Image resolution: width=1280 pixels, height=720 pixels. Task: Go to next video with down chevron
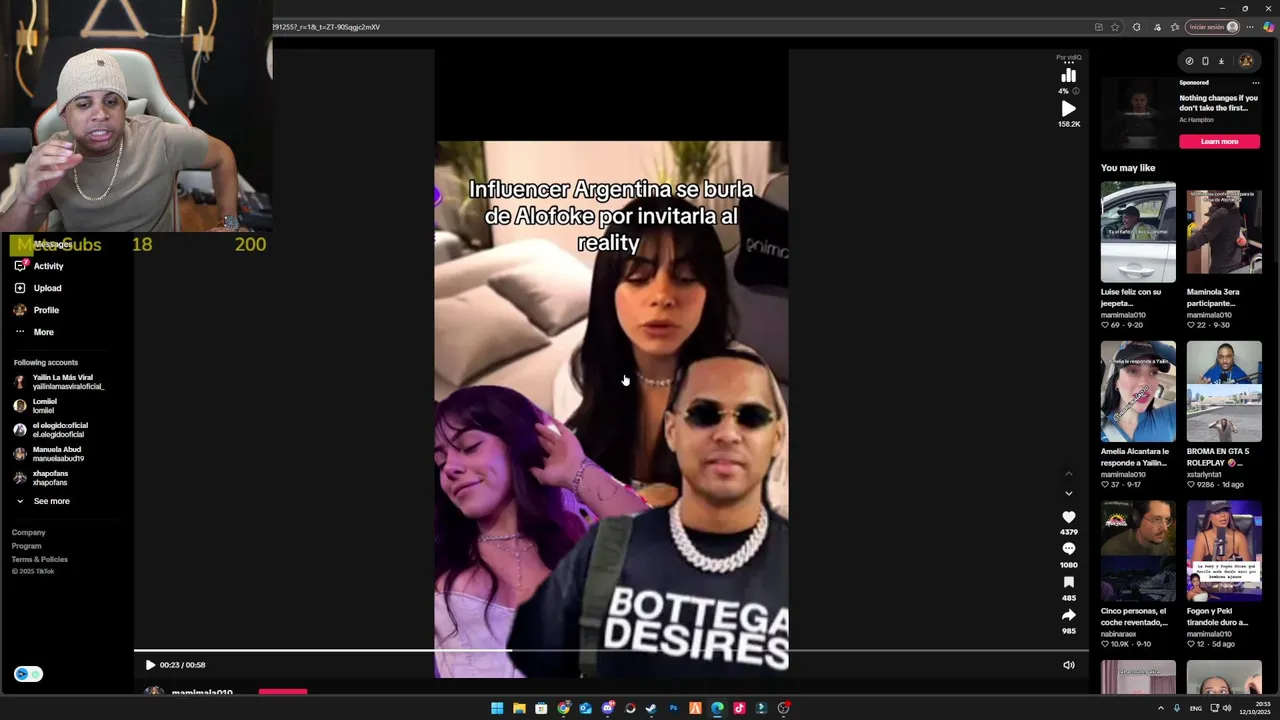[x=1069, y=493]
